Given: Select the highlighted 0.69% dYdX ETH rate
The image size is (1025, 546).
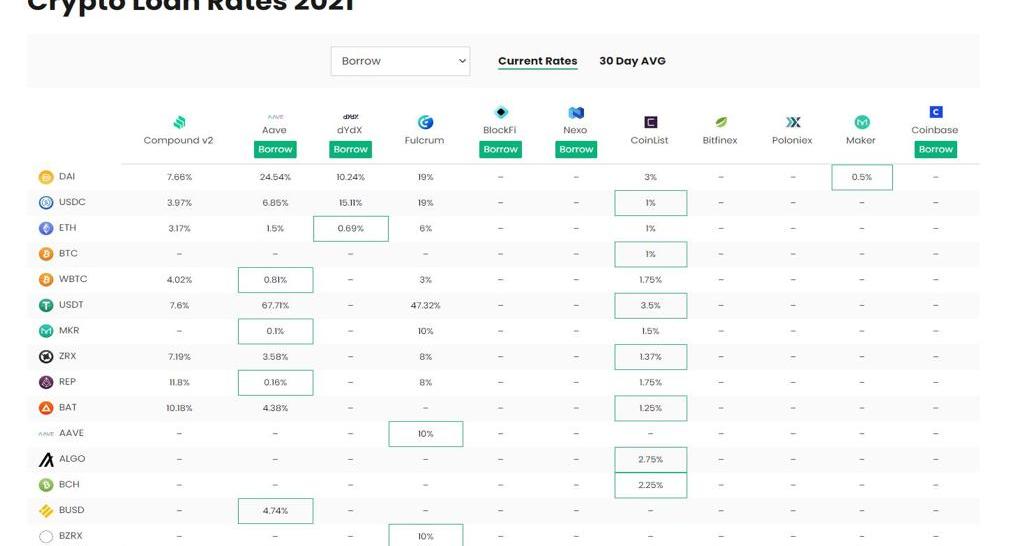Looking at the screenshot, I should coord(350,229).
